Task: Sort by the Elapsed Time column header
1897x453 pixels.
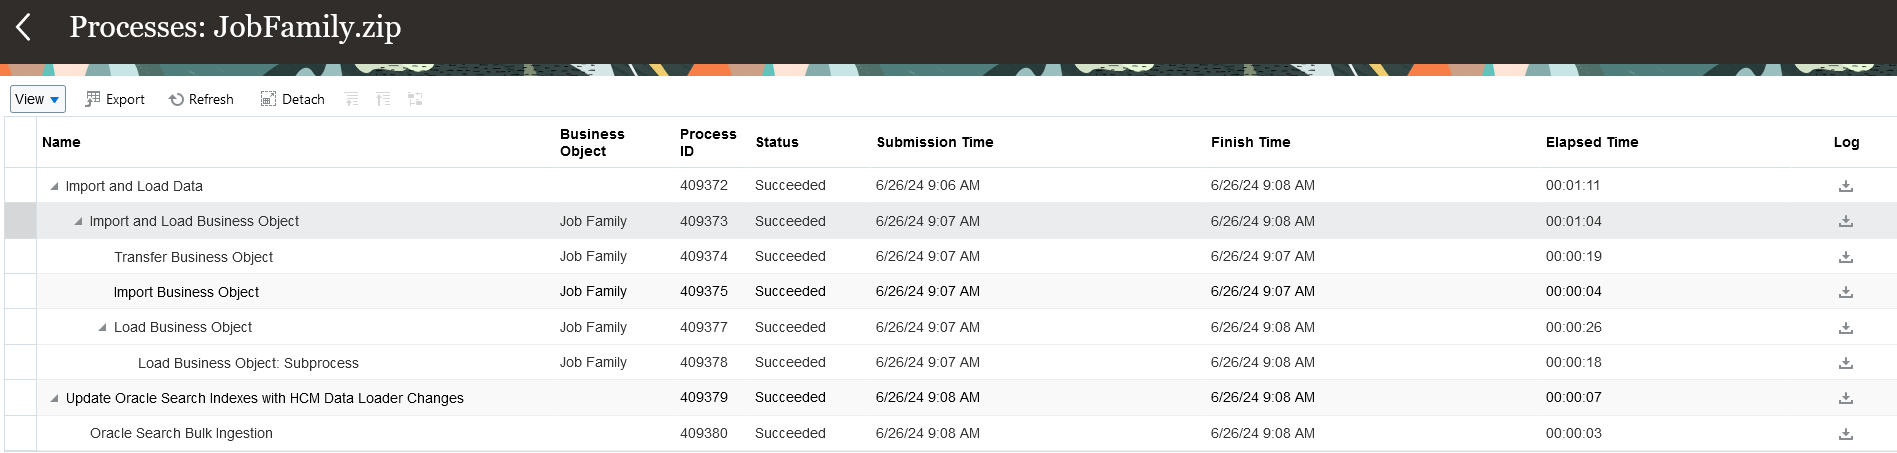Action: [x=1592, y=142]
